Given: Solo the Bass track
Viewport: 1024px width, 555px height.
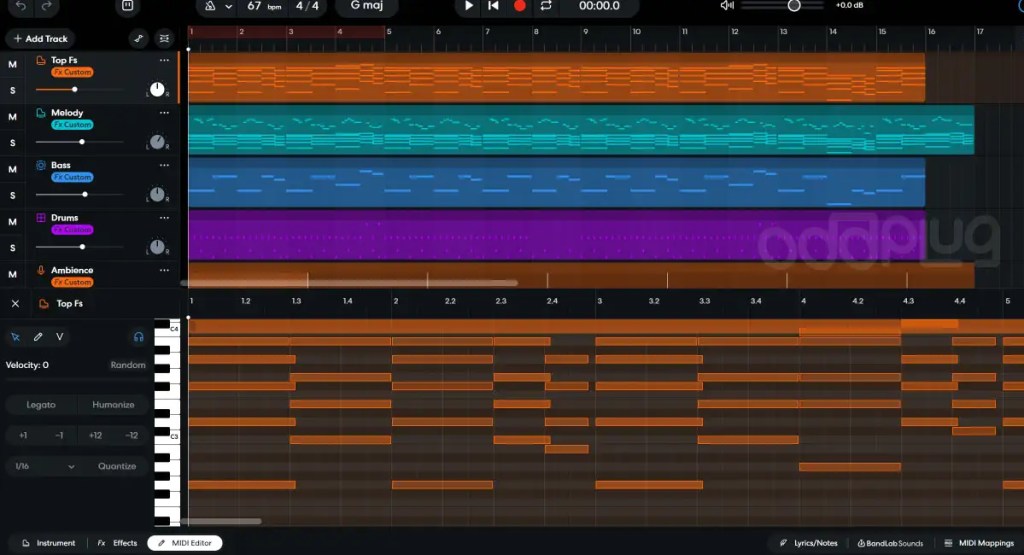Looking at the screenshot, I should pyautogui.click(x=12, y=195).
